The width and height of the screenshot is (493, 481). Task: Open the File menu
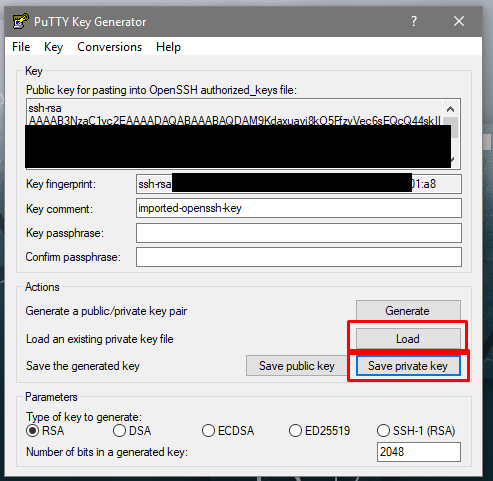coord(21,47)
